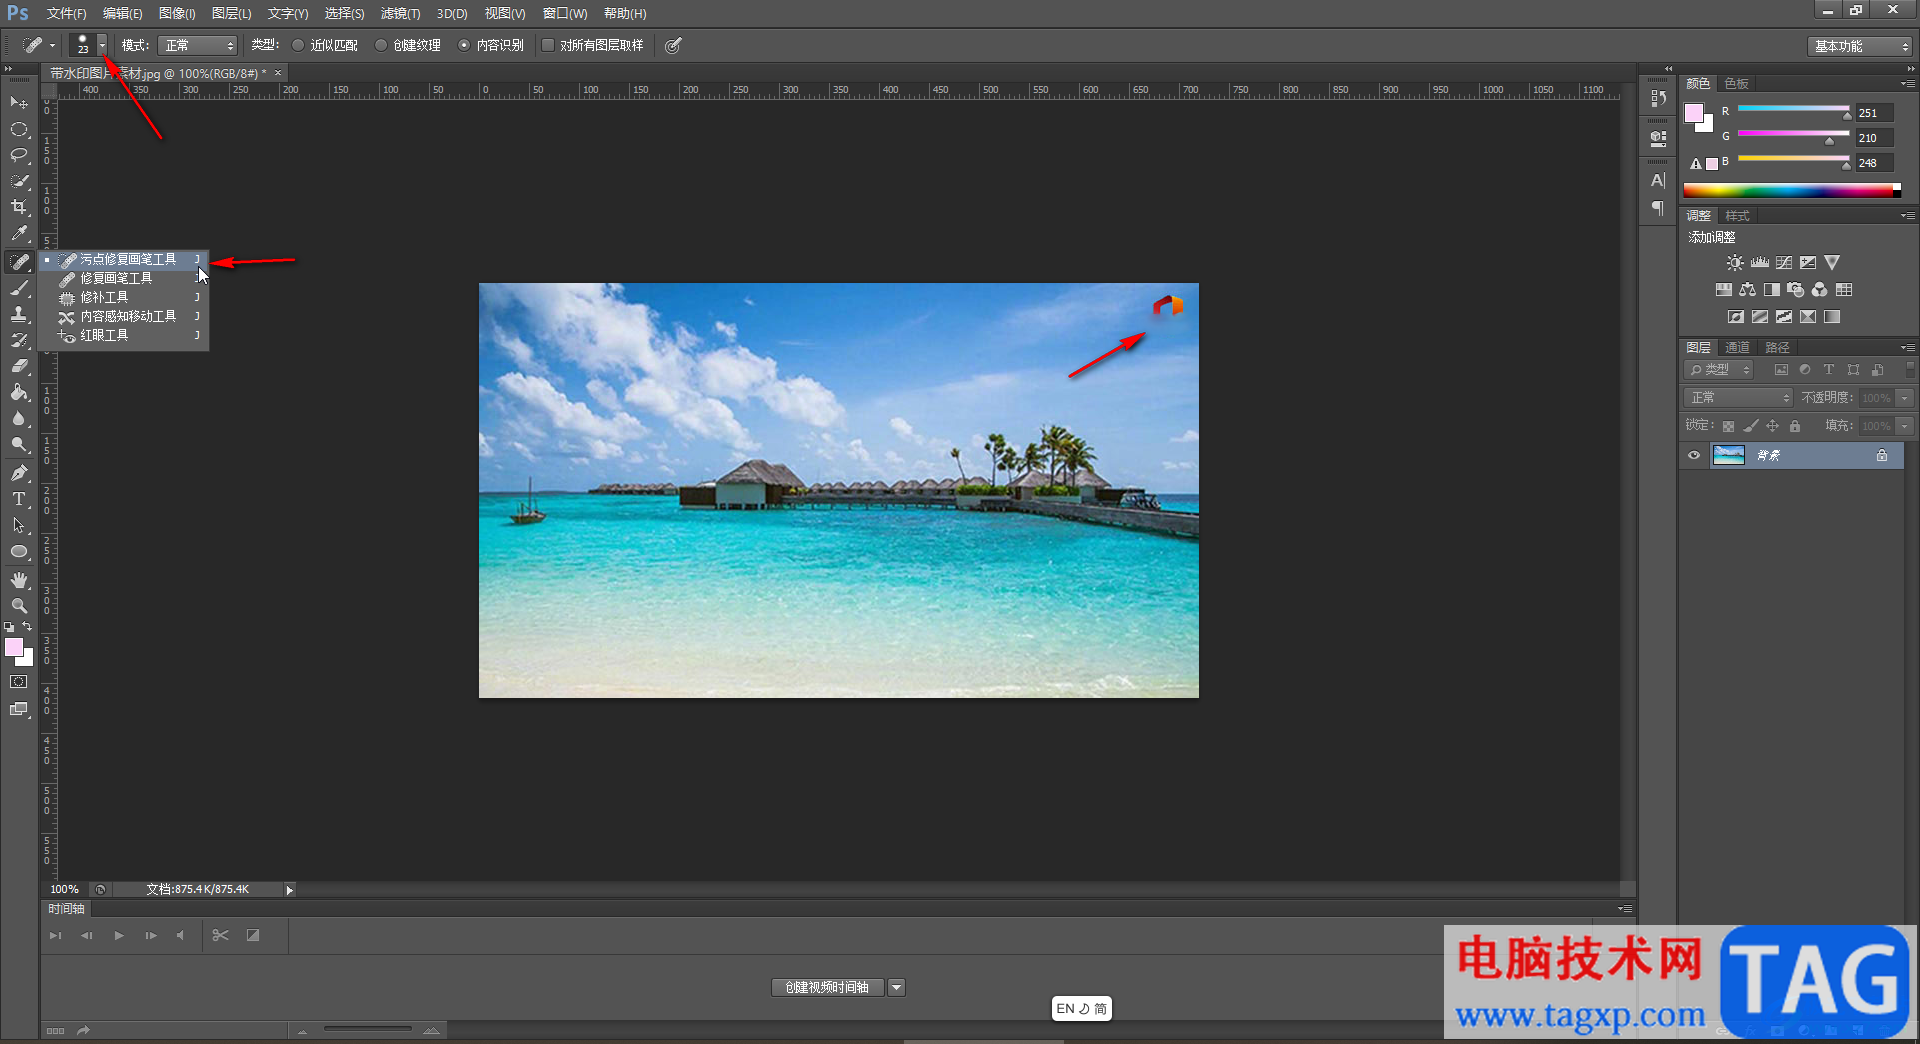Click the color spectrum ramp
1920x1044 pixels.
1791,190
